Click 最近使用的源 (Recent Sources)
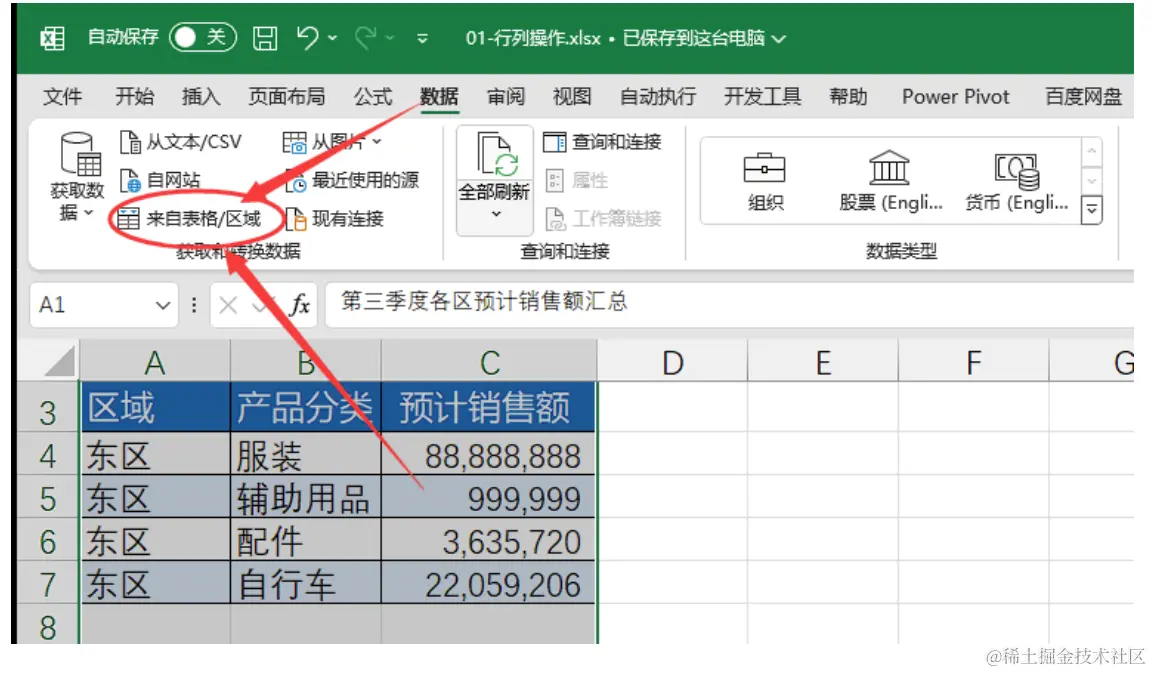 pos(352,180)
